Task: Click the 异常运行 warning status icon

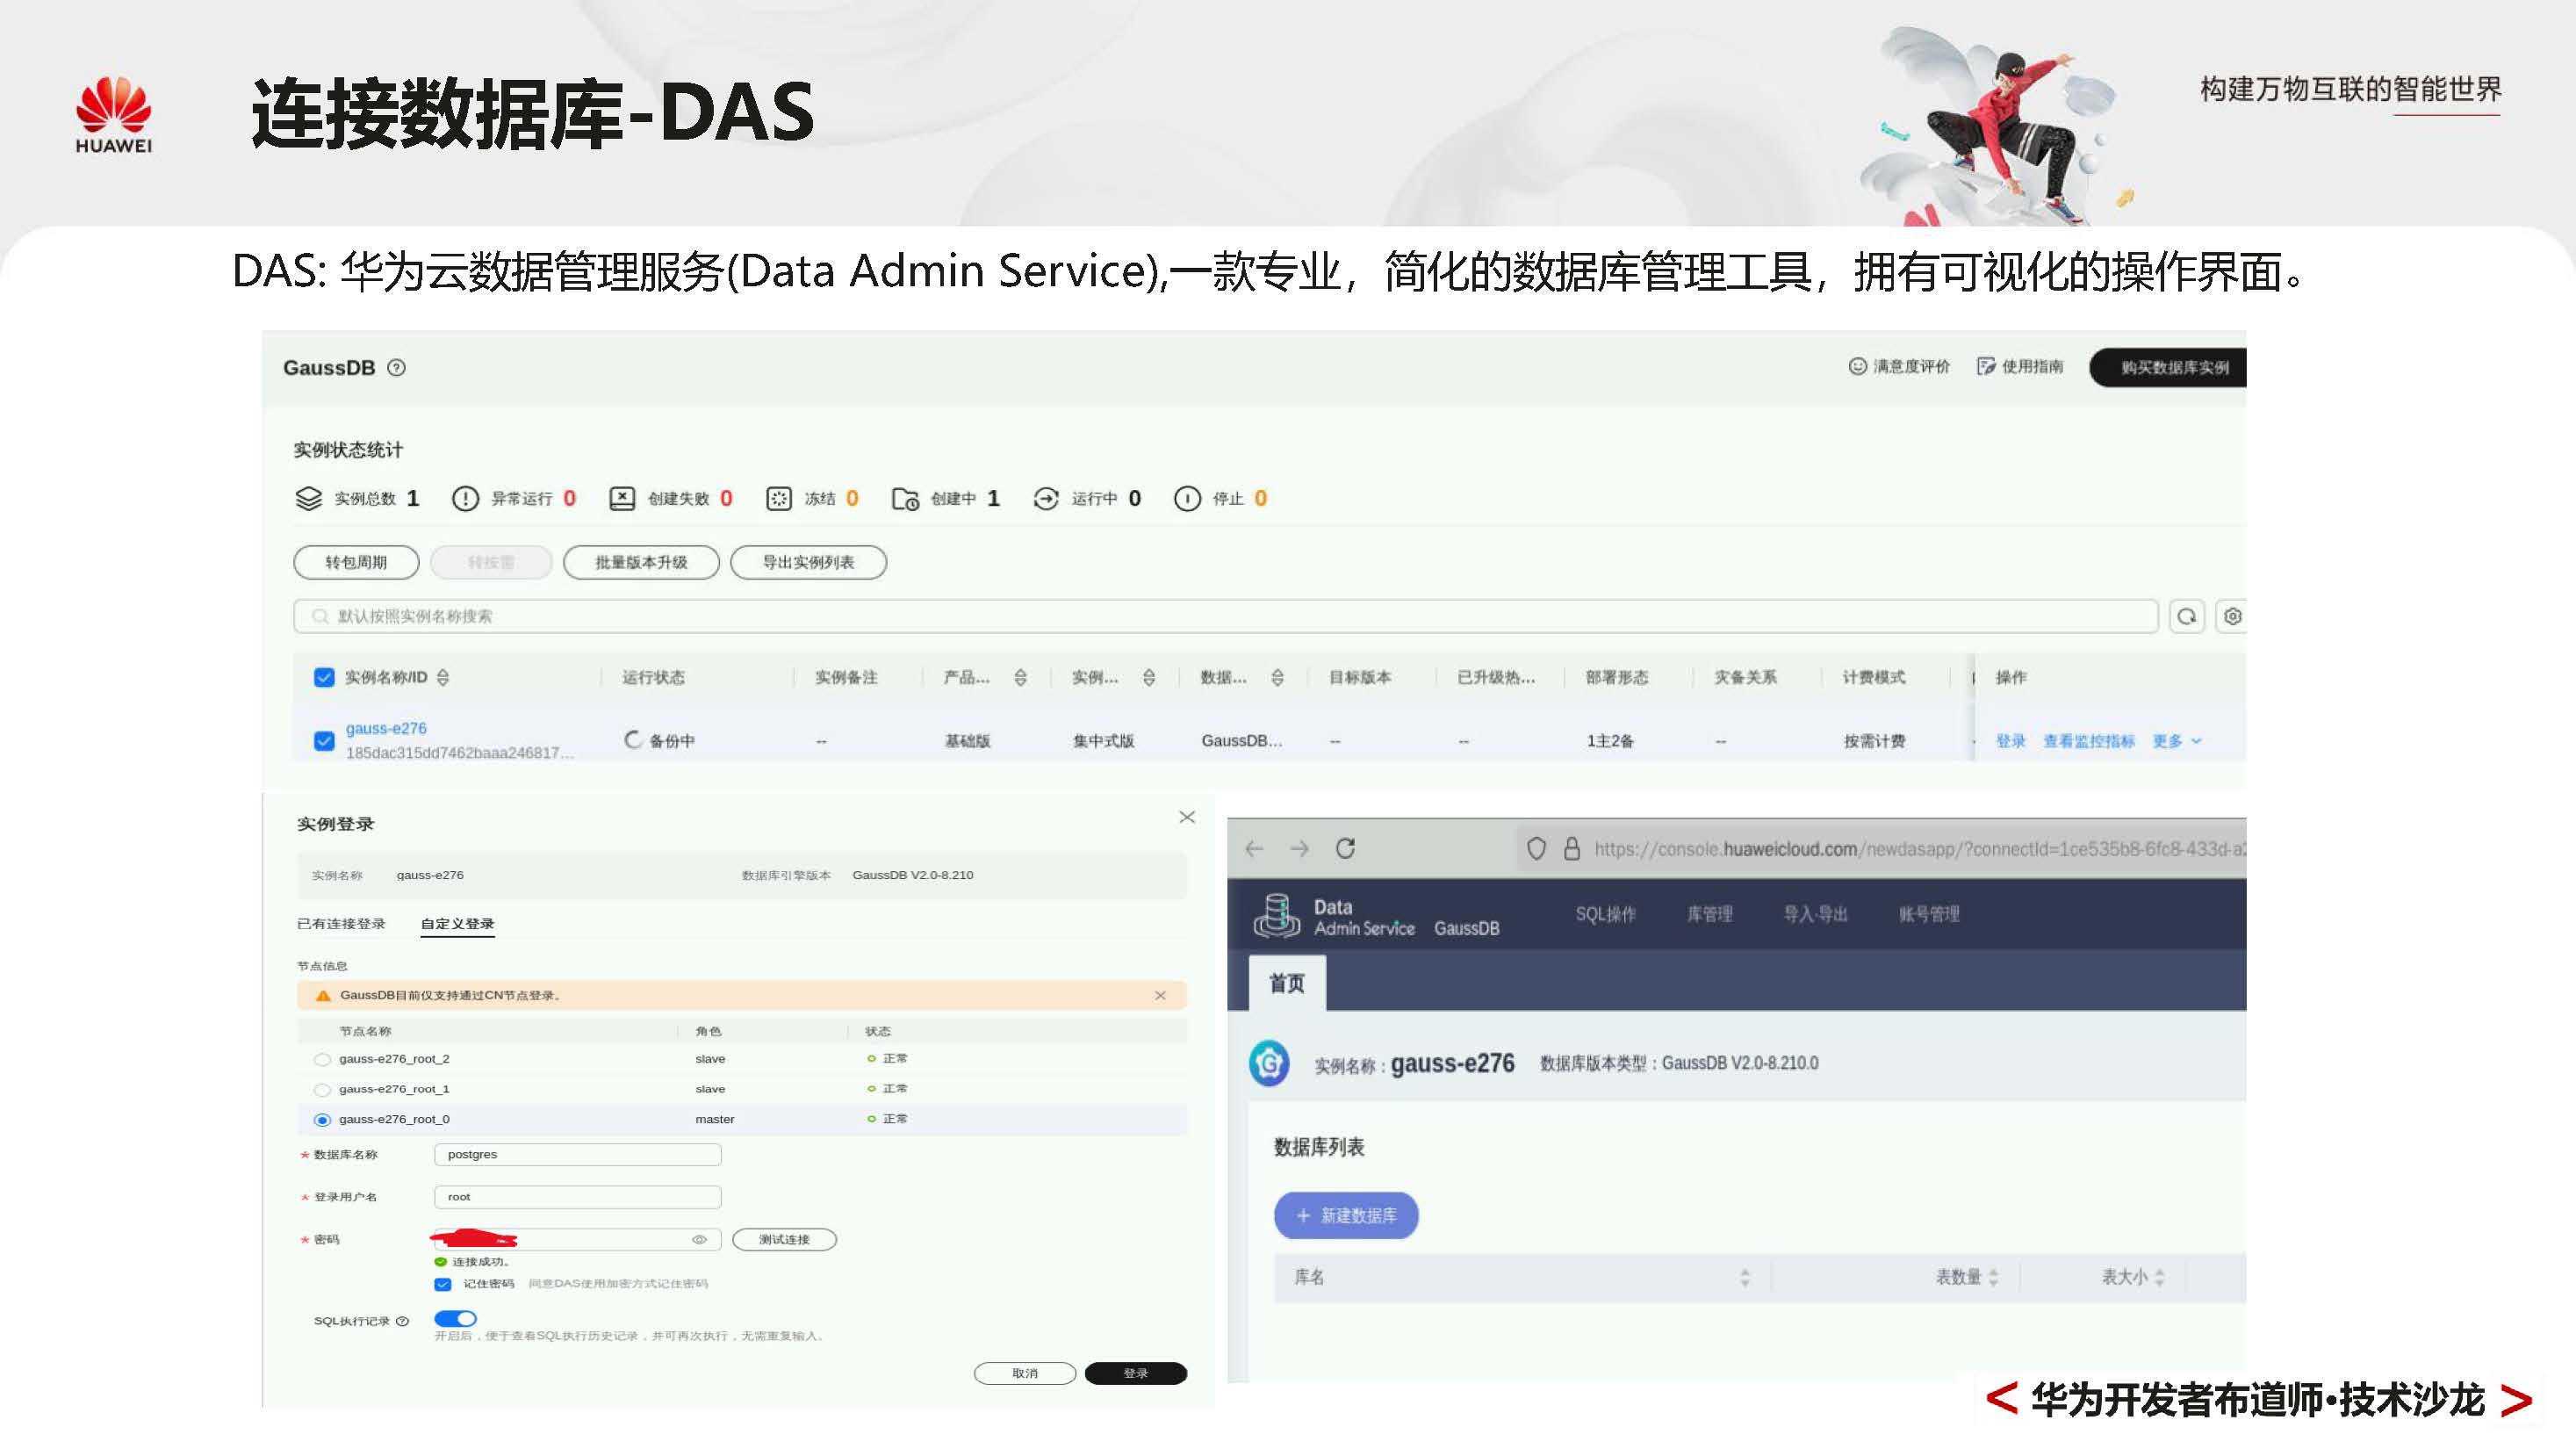Action: [466, 498]
